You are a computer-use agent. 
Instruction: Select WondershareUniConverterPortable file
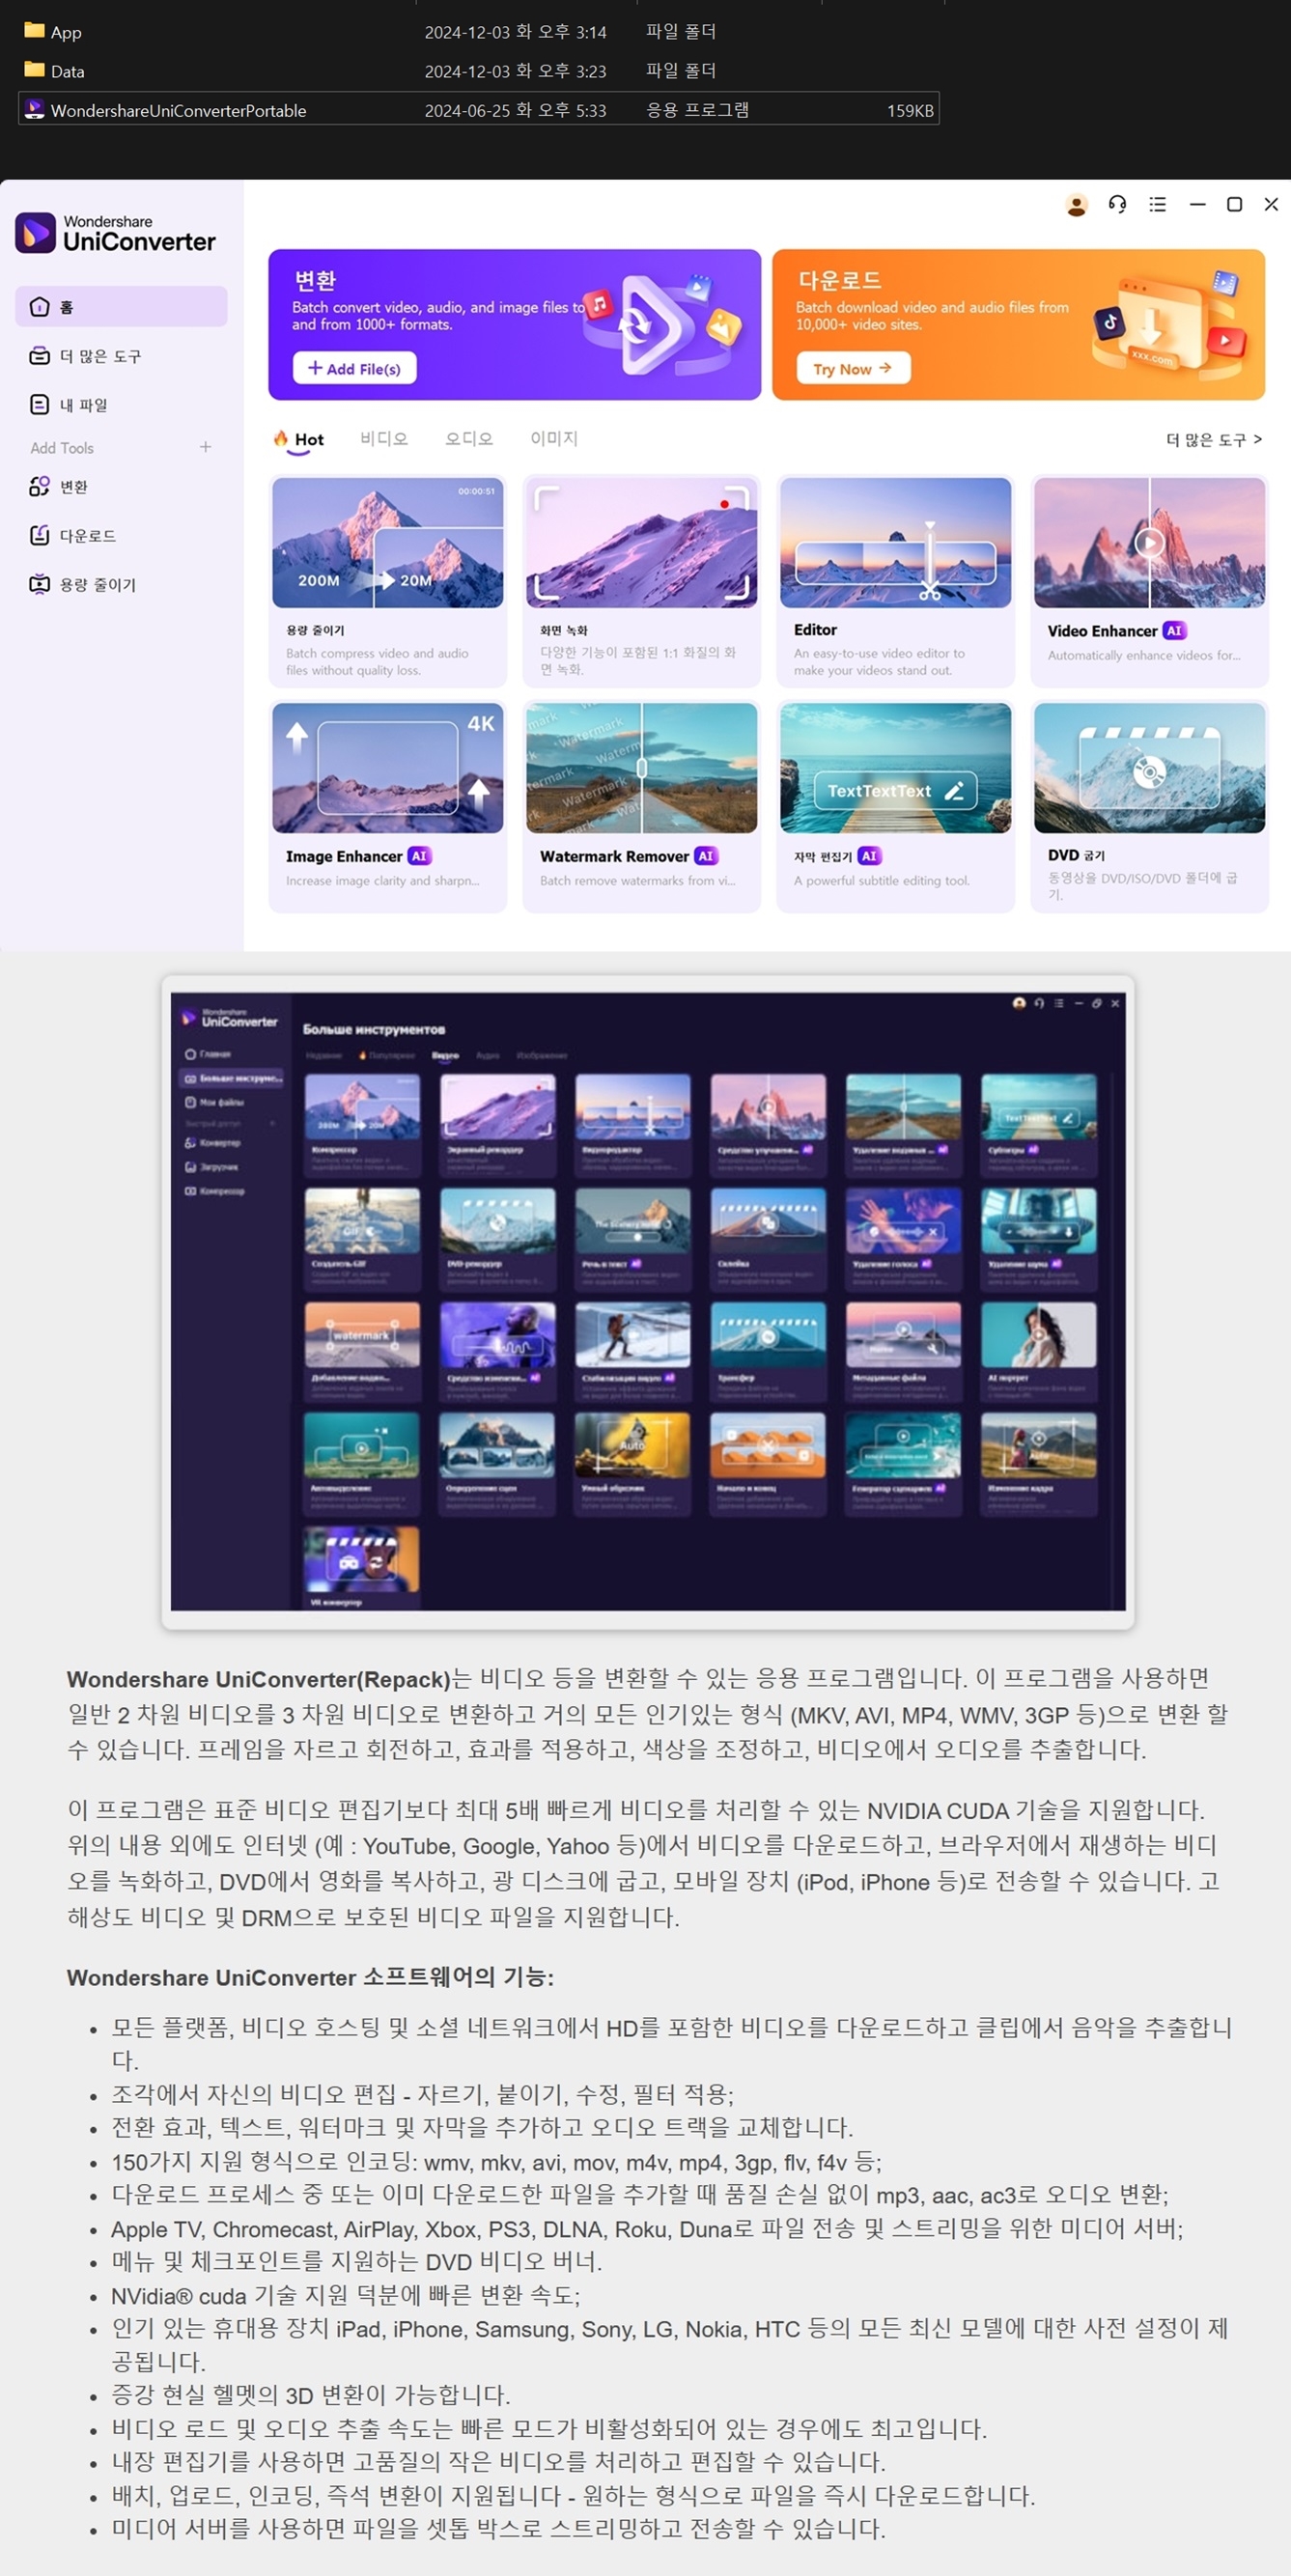(478, 110)
